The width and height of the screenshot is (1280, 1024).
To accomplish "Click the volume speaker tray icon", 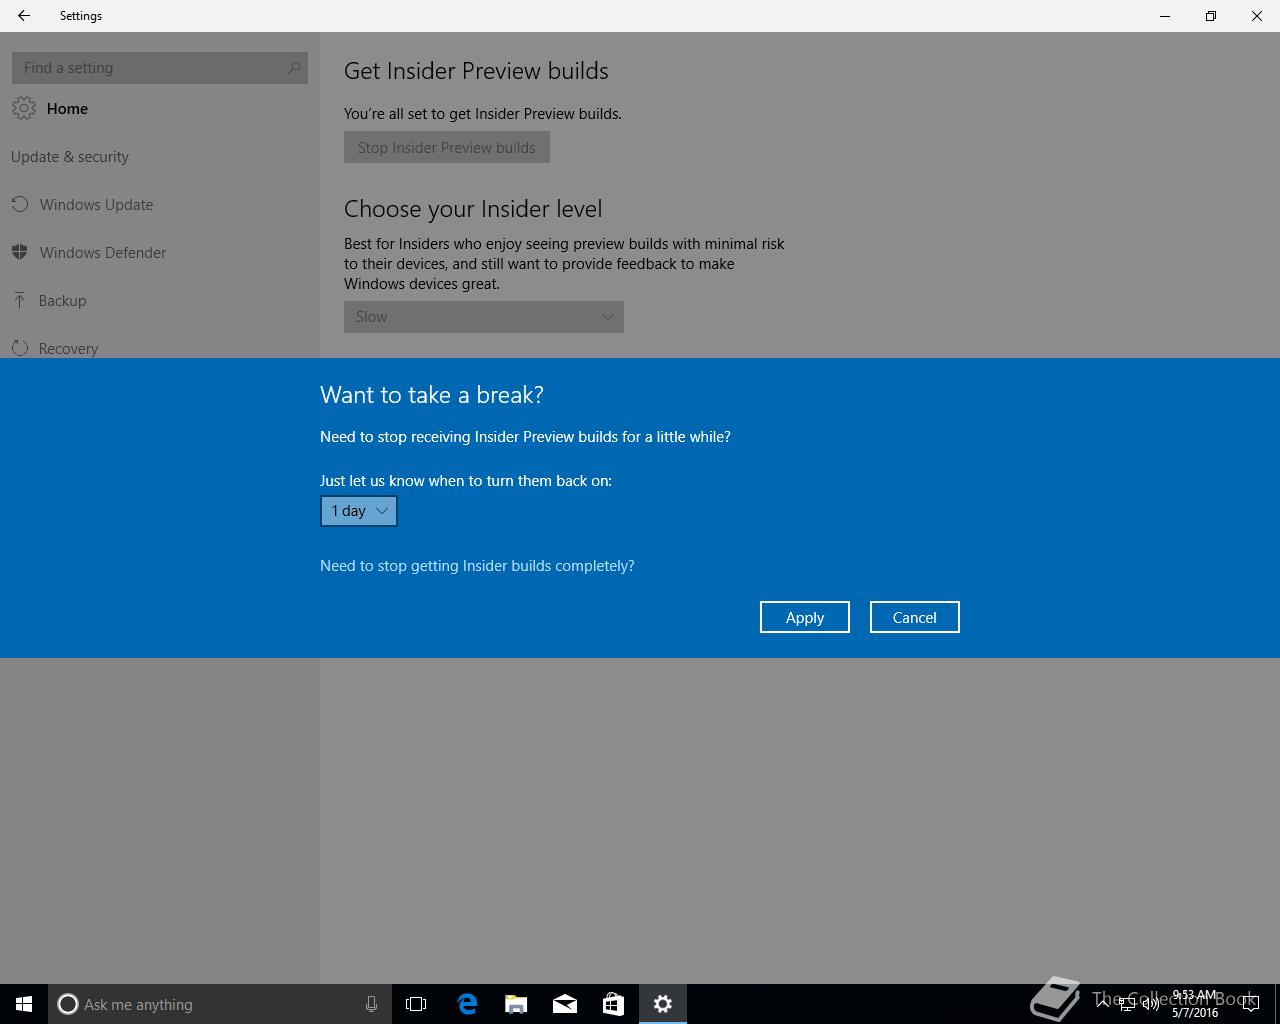I will (1151, 1005).
